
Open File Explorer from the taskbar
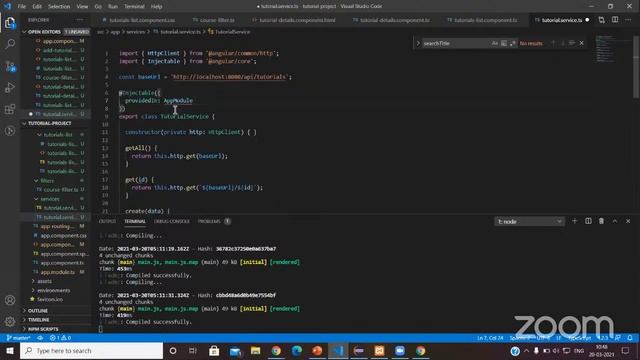256,351
